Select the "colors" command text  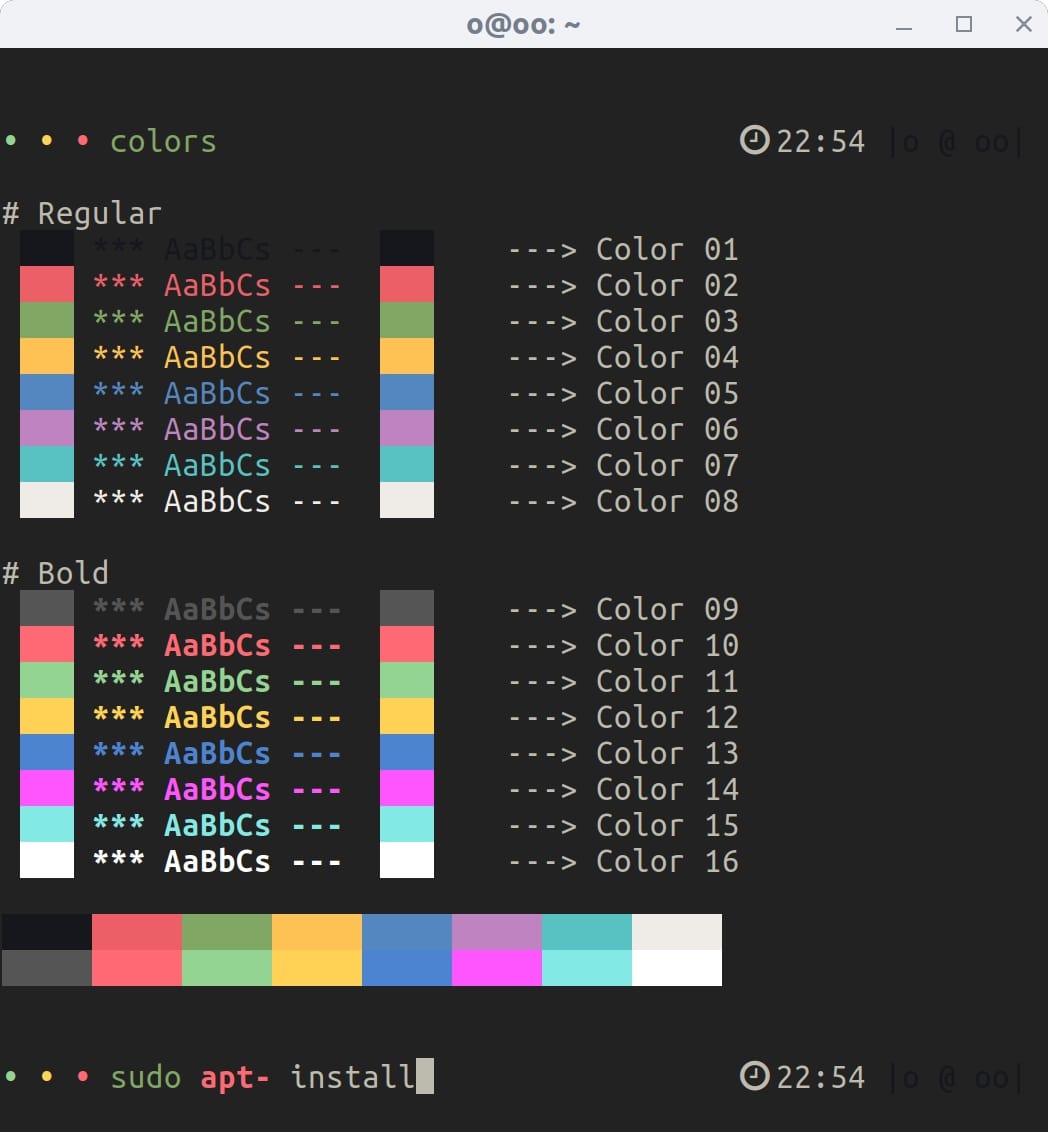[163, 141]
